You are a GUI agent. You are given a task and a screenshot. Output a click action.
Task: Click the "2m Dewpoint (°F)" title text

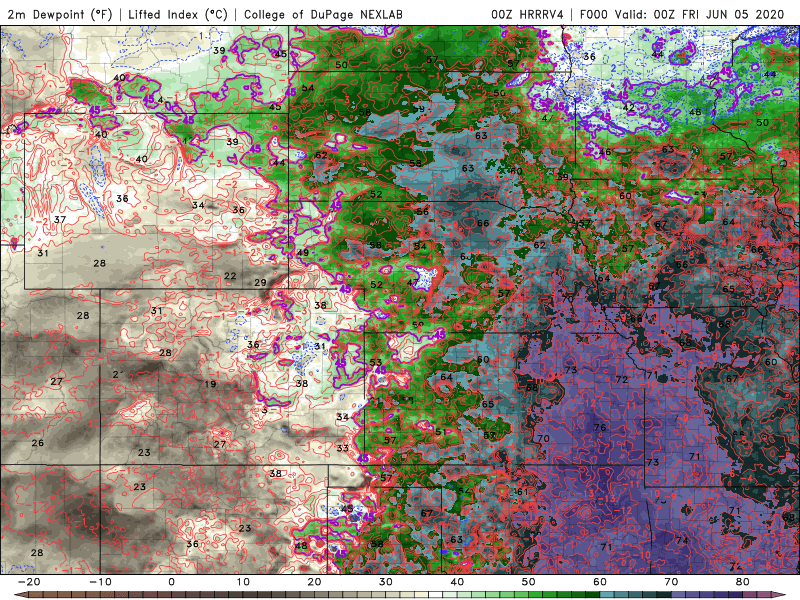click(x=60, y=15)
